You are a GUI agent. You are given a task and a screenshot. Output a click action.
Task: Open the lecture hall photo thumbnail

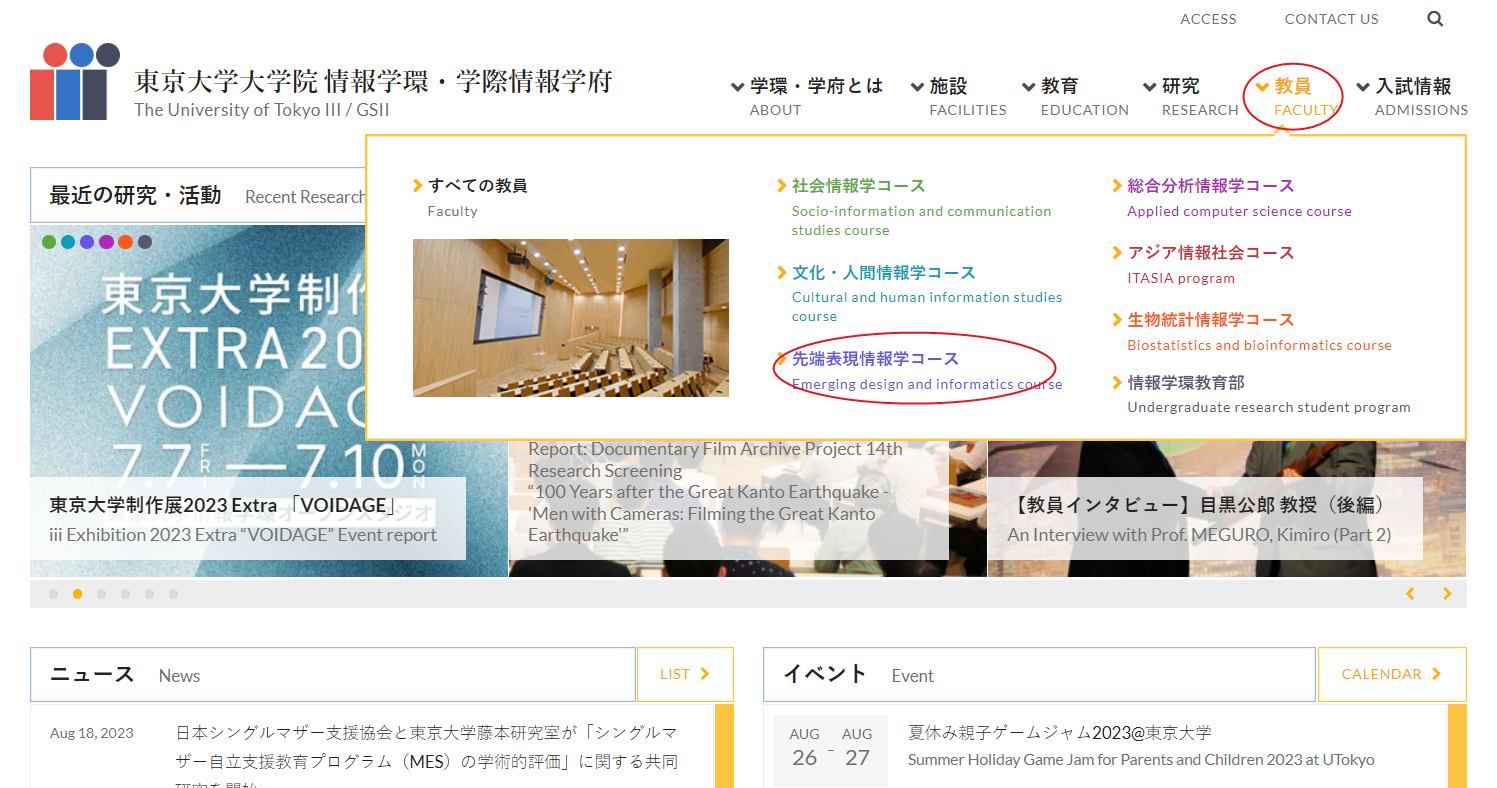click(571, 318)
